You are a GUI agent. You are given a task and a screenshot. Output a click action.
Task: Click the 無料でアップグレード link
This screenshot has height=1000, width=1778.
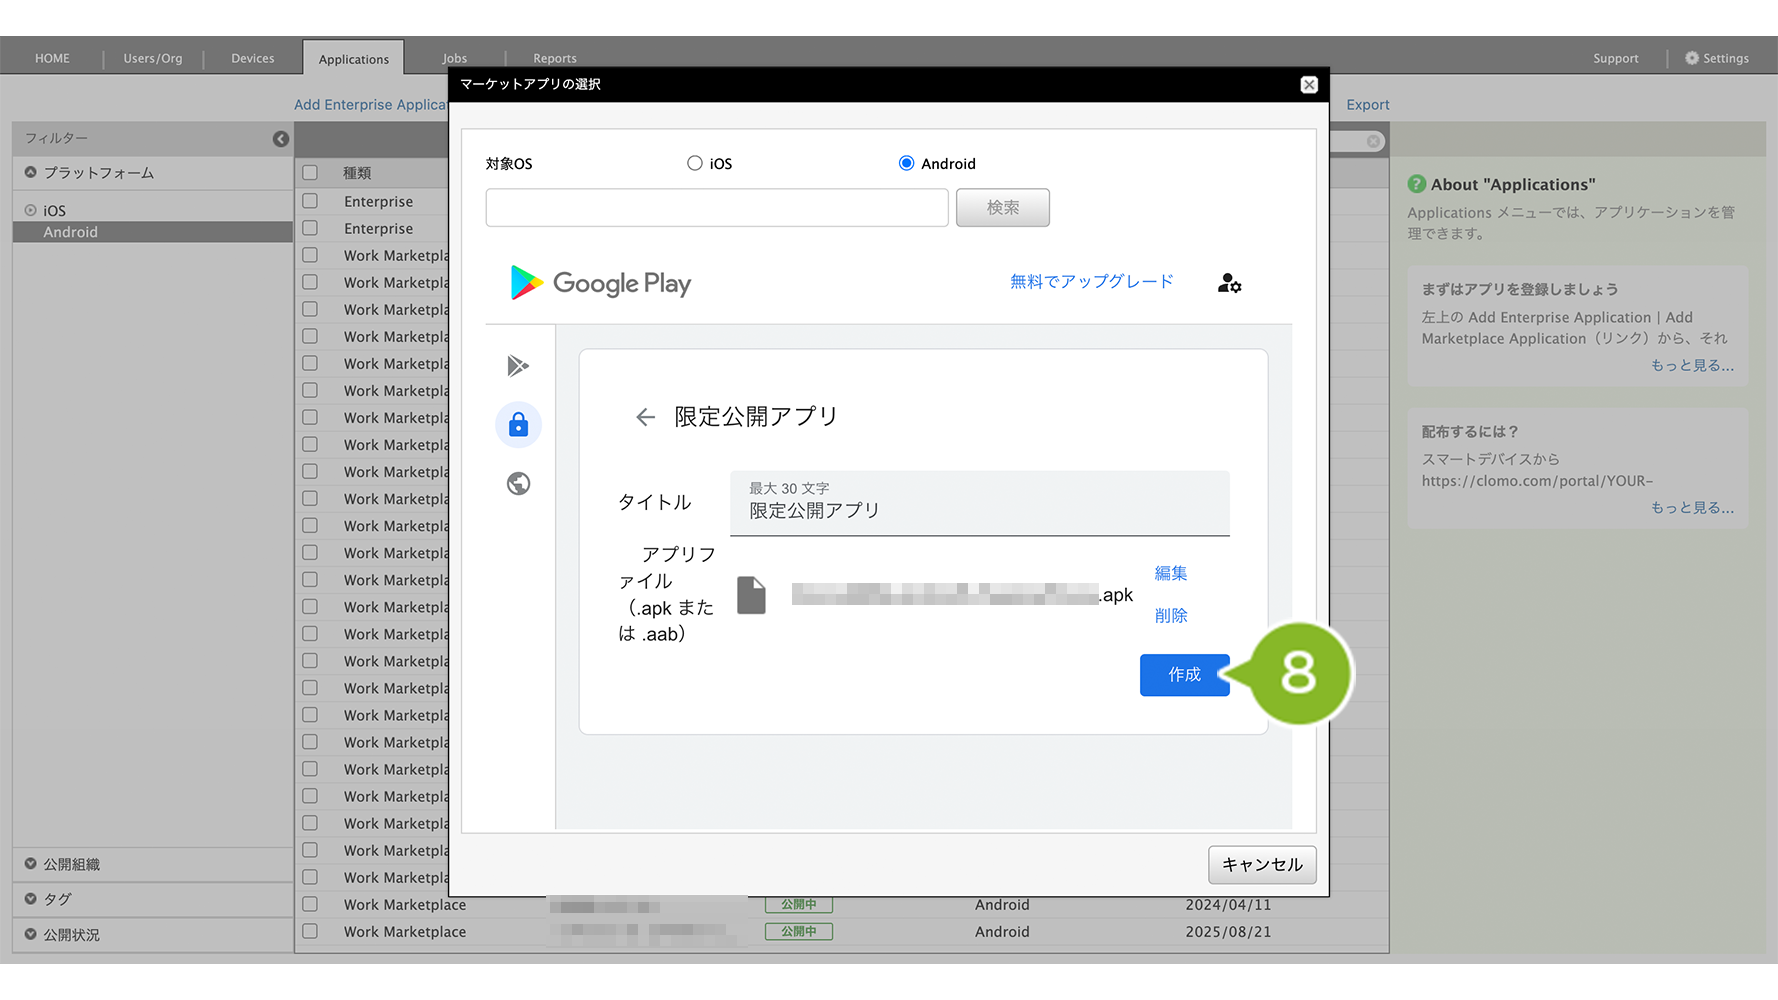tap(1091, 282)
